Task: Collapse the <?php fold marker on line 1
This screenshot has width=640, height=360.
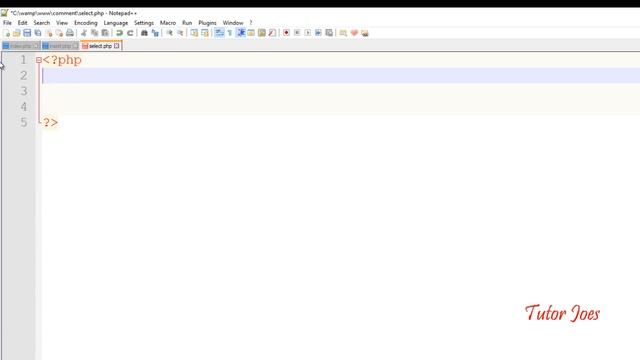Action: click(x=39, y=60)
